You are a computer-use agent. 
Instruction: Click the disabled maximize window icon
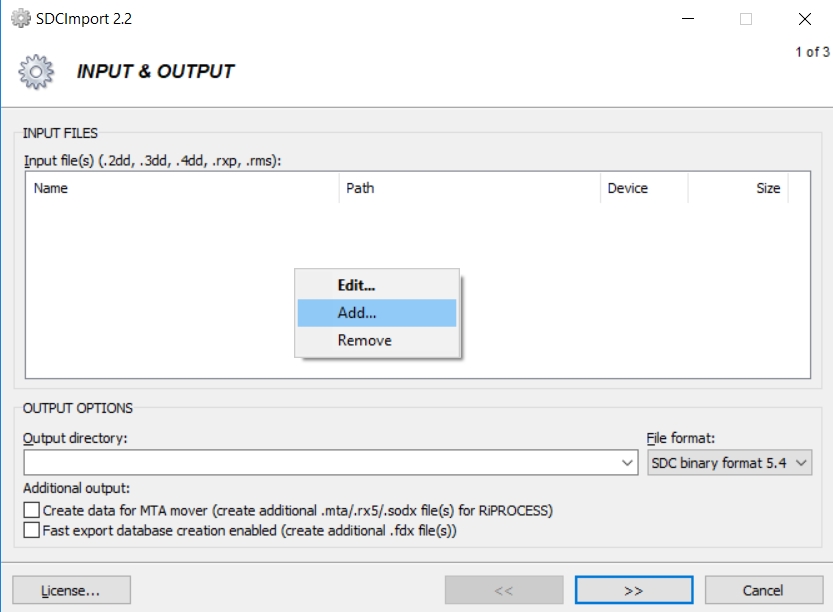click(746, 19)
